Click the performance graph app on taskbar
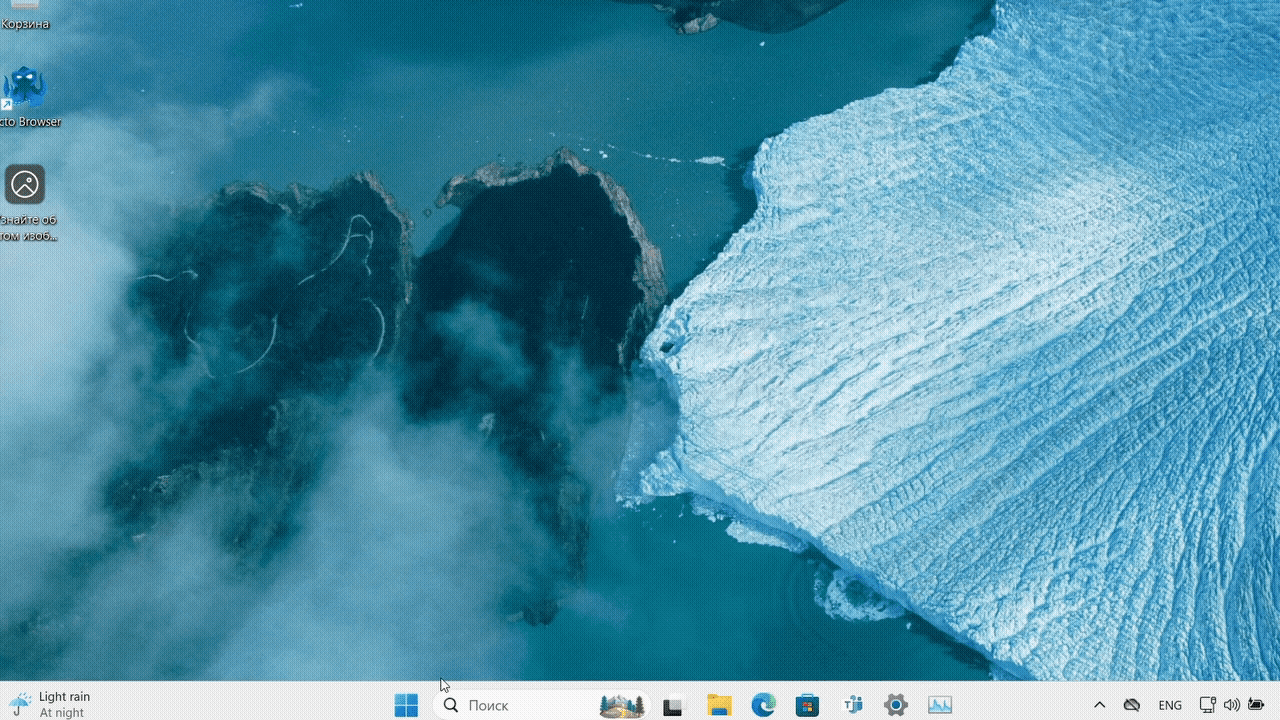This screenshot has width=1280, height=720. [x=939, y=705]
